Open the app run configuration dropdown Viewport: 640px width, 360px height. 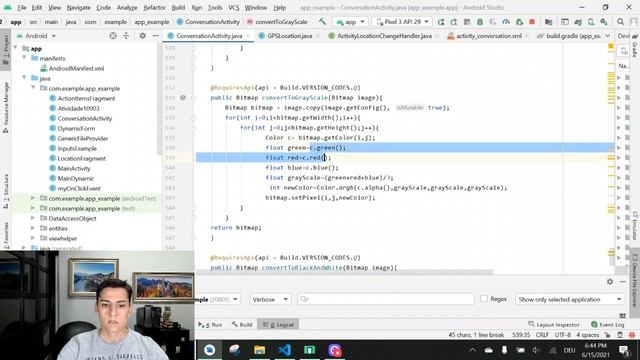click(350, 22)
